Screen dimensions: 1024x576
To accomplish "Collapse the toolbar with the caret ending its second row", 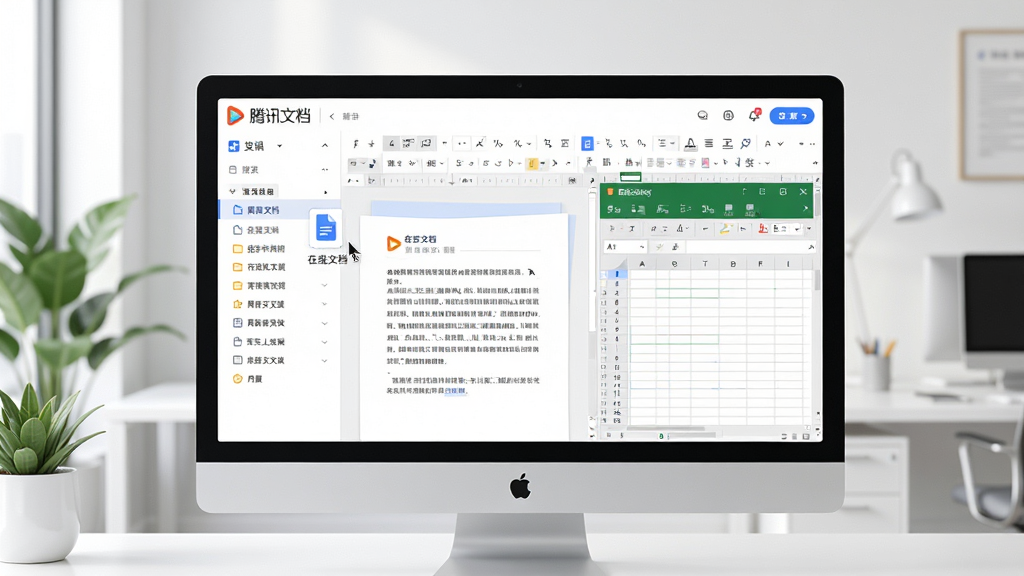I will click(x=814, y=163).
